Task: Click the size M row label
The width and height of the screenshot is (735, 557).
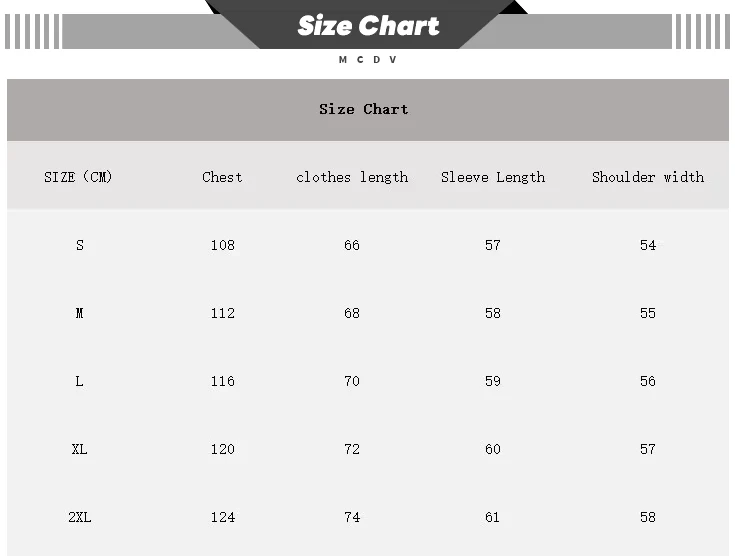Action: point(80,313)
